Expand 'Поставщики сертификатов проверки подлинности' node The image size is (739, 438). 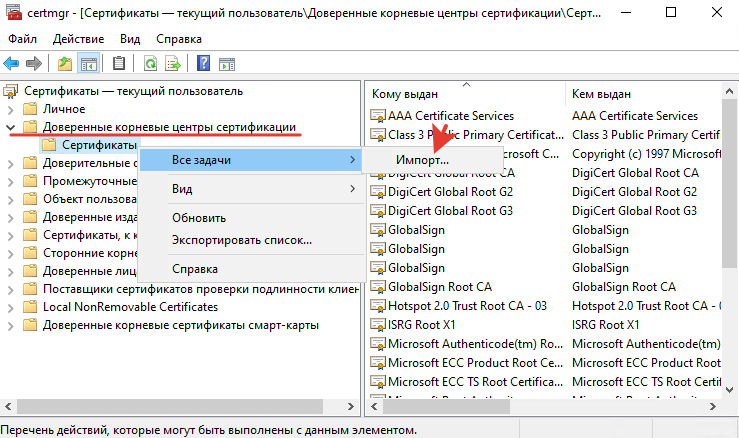[x=11, y=289]
